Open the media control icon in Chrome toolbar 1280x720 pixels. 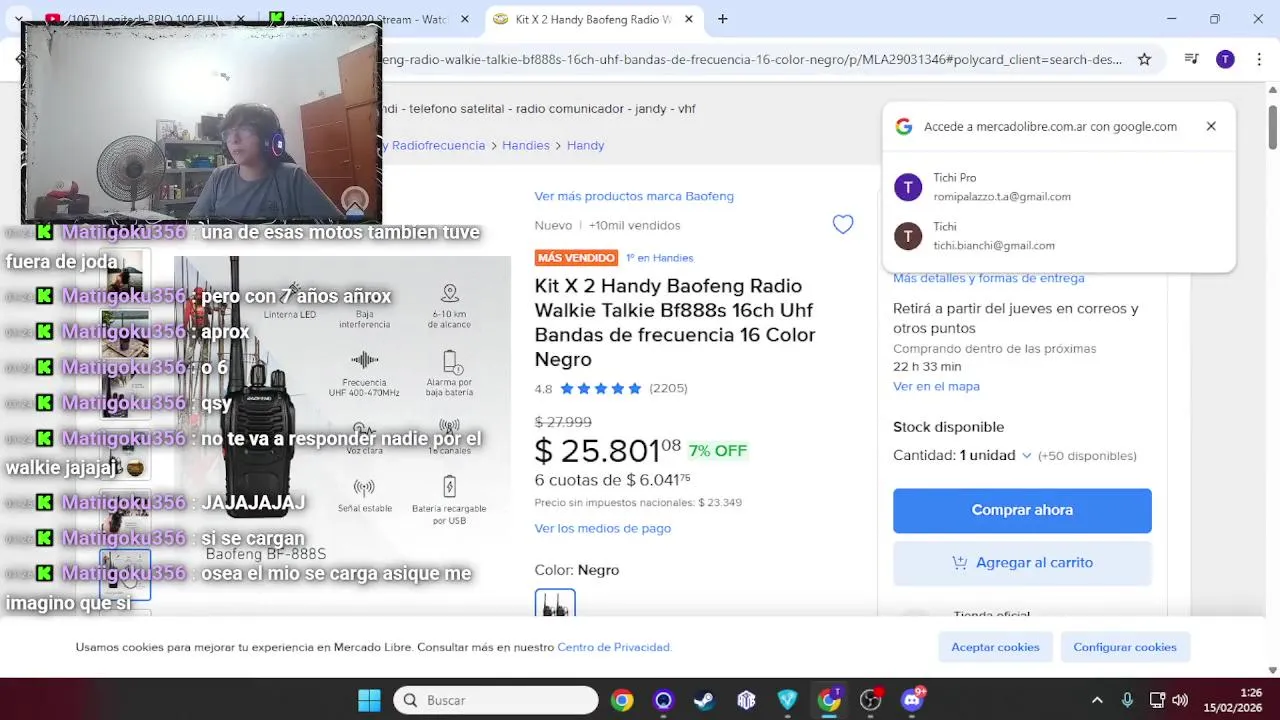(1191, 59)
